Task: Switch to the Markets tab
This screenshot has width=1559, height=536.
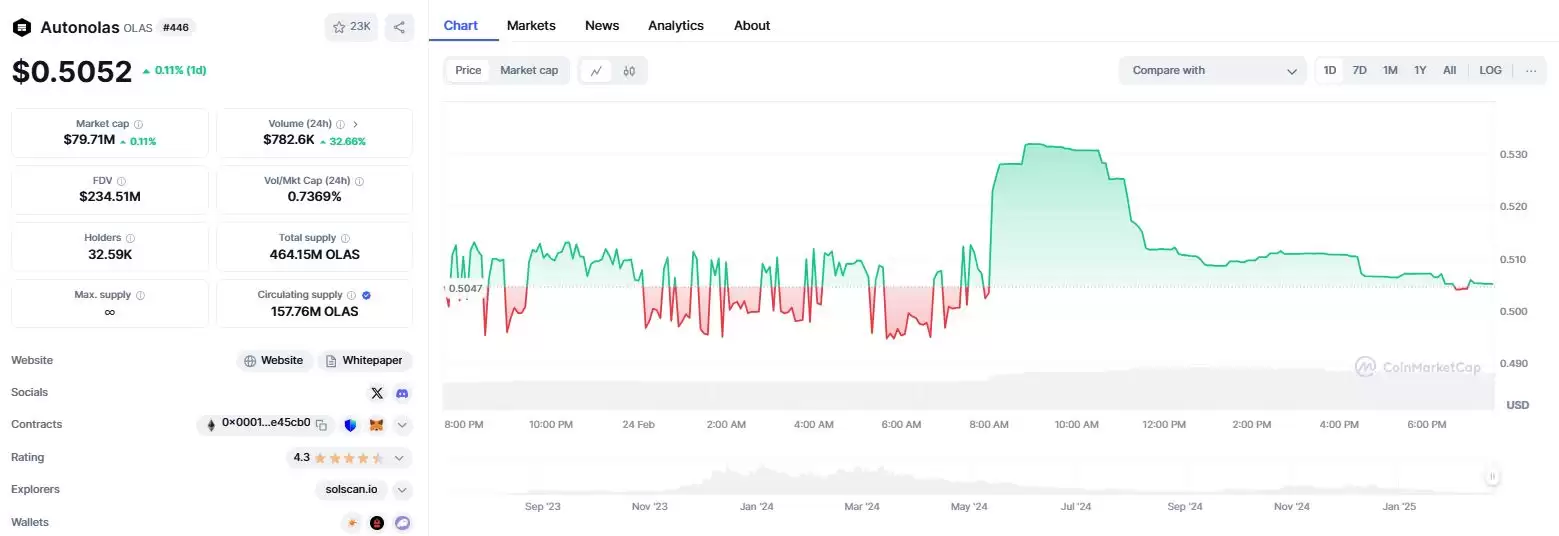Action: [x=531, y=25]
